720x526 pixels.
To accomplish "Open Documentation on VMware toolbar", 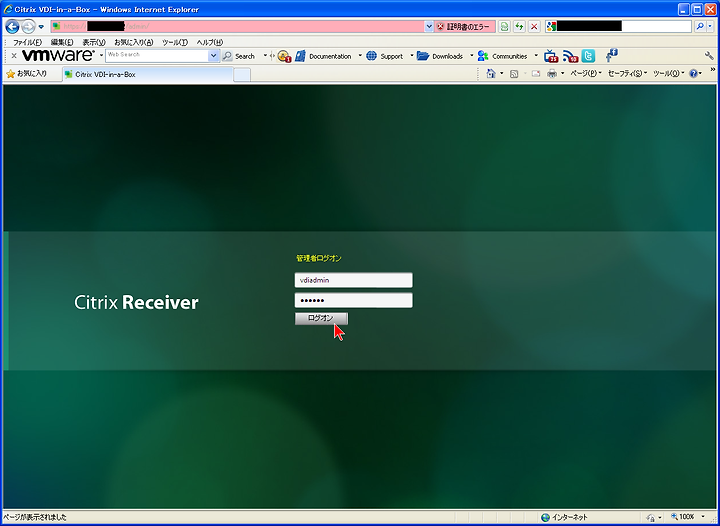I will (x=324, y=56).
